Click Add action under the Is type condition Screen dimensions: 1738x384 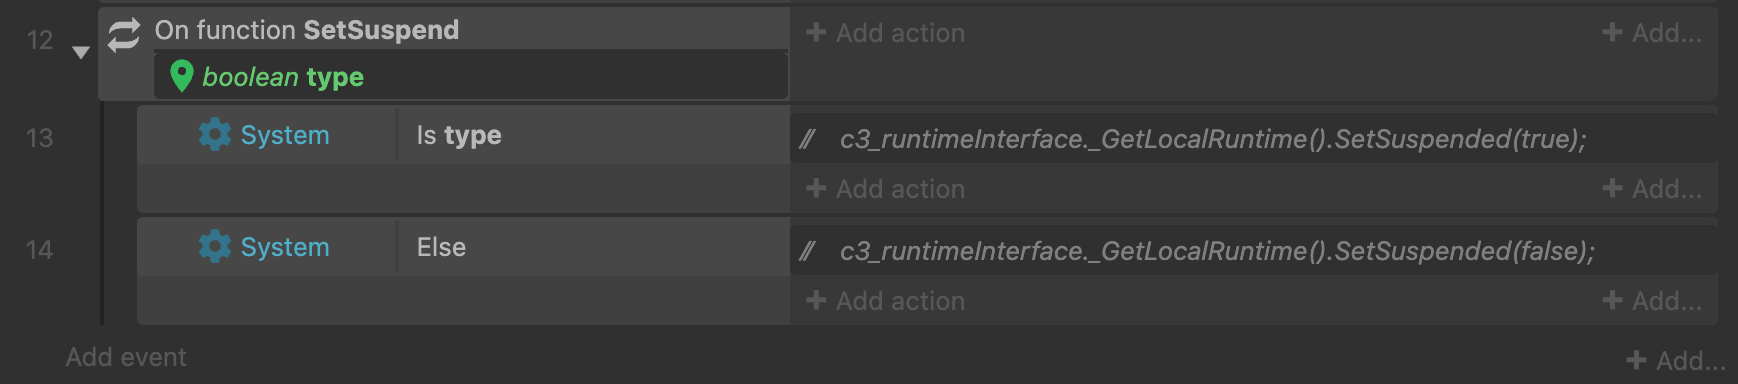(886, 189)
